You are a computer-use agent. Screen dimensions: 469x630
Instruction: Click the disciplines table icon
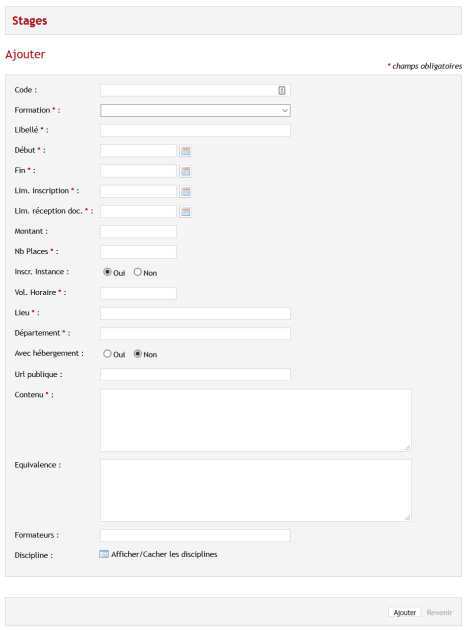(104, 554)
